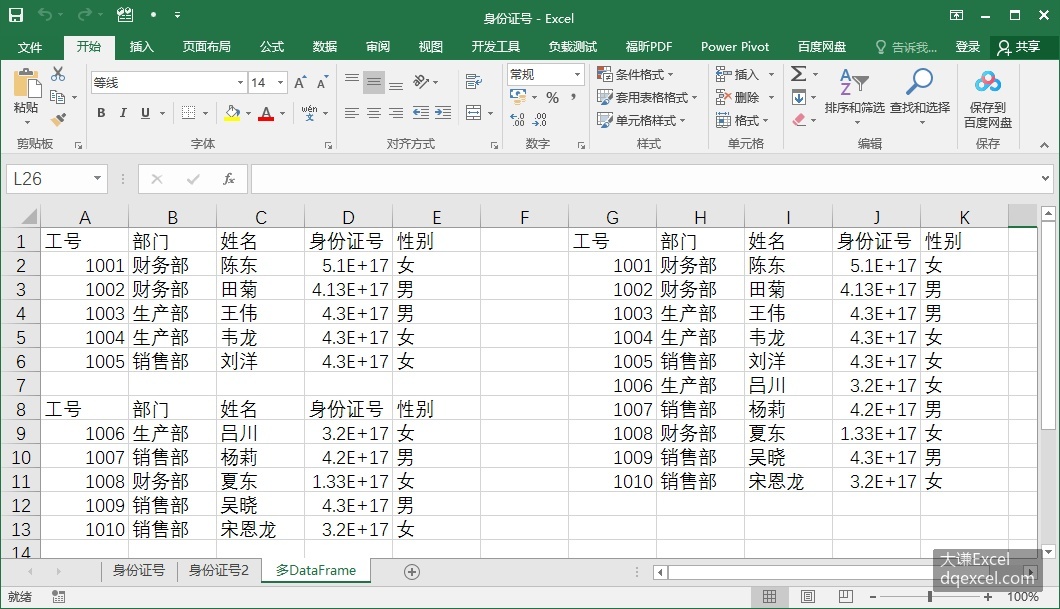Open the font name dropdown 等线
The width and height of the screenshot is (1060, 609).
[240, 82]
